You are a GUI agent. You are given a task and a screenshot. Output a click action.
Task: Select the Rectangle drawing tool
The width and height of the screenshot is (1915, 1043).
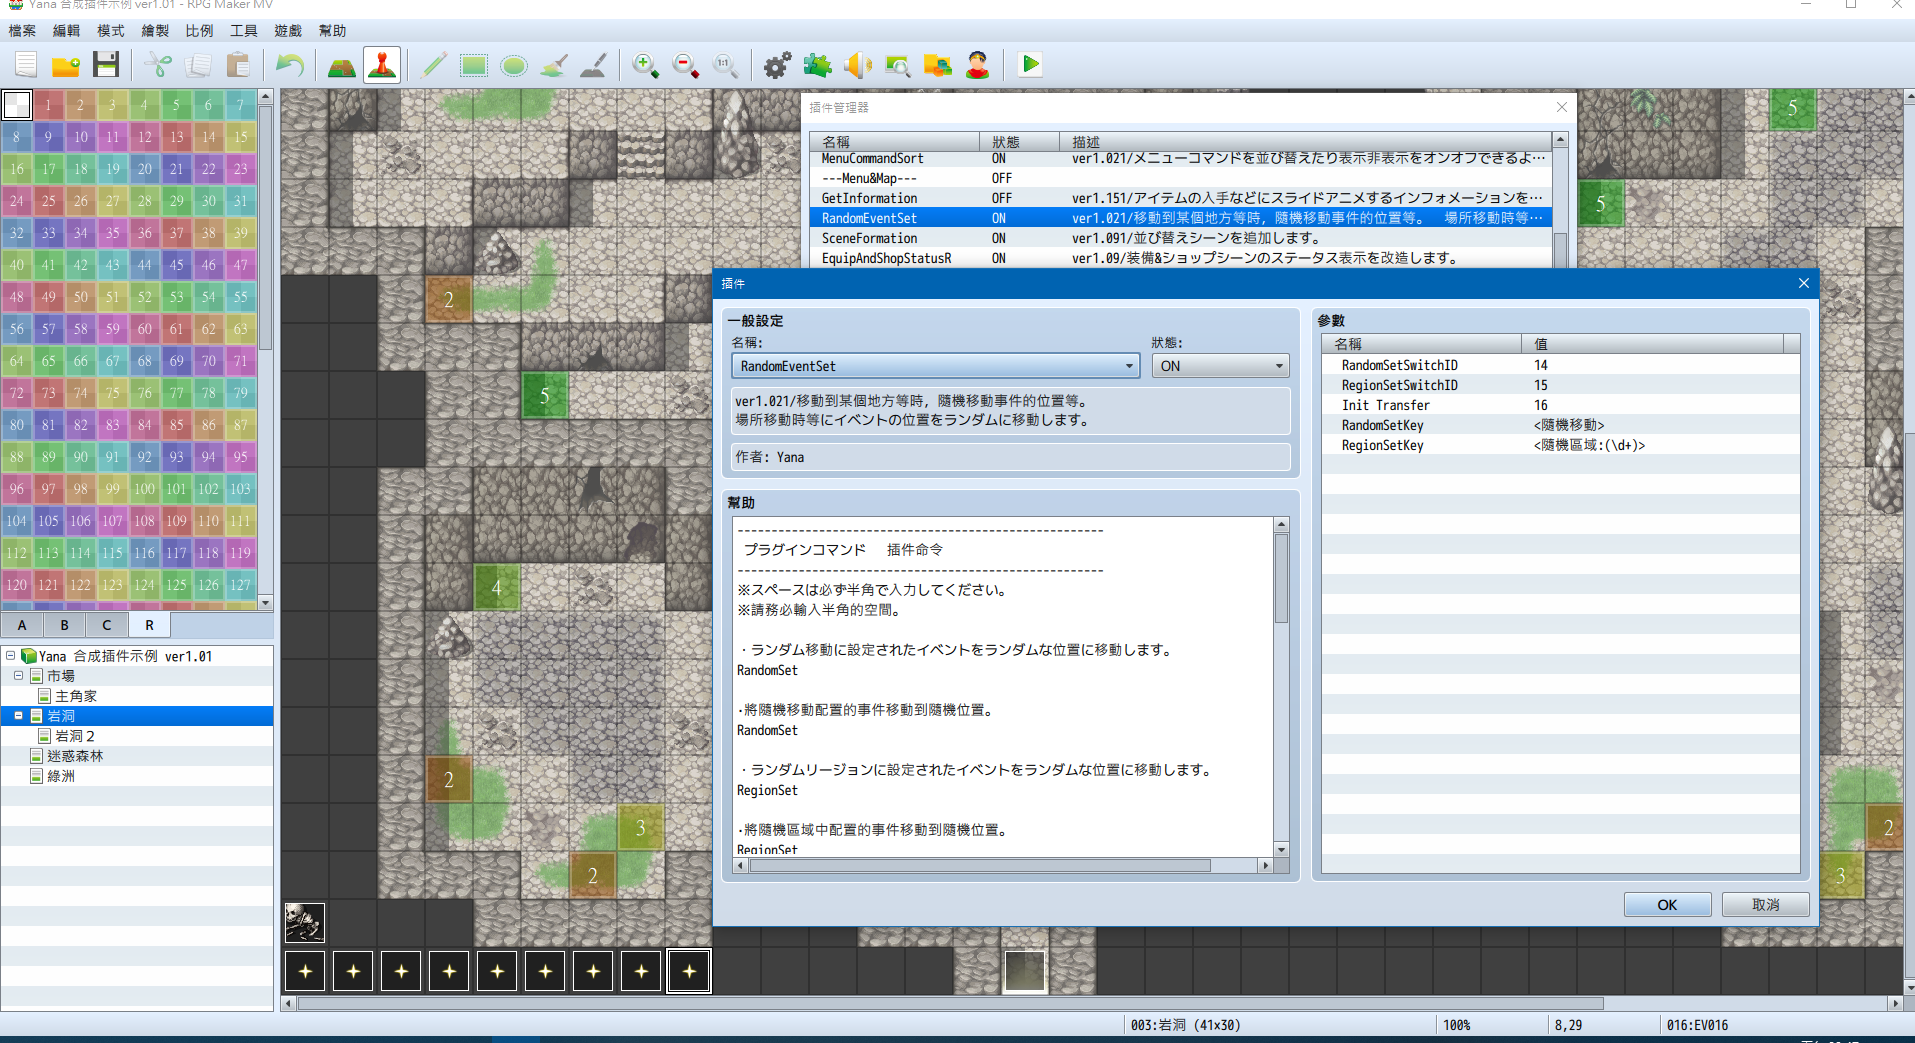click(474, 65)
